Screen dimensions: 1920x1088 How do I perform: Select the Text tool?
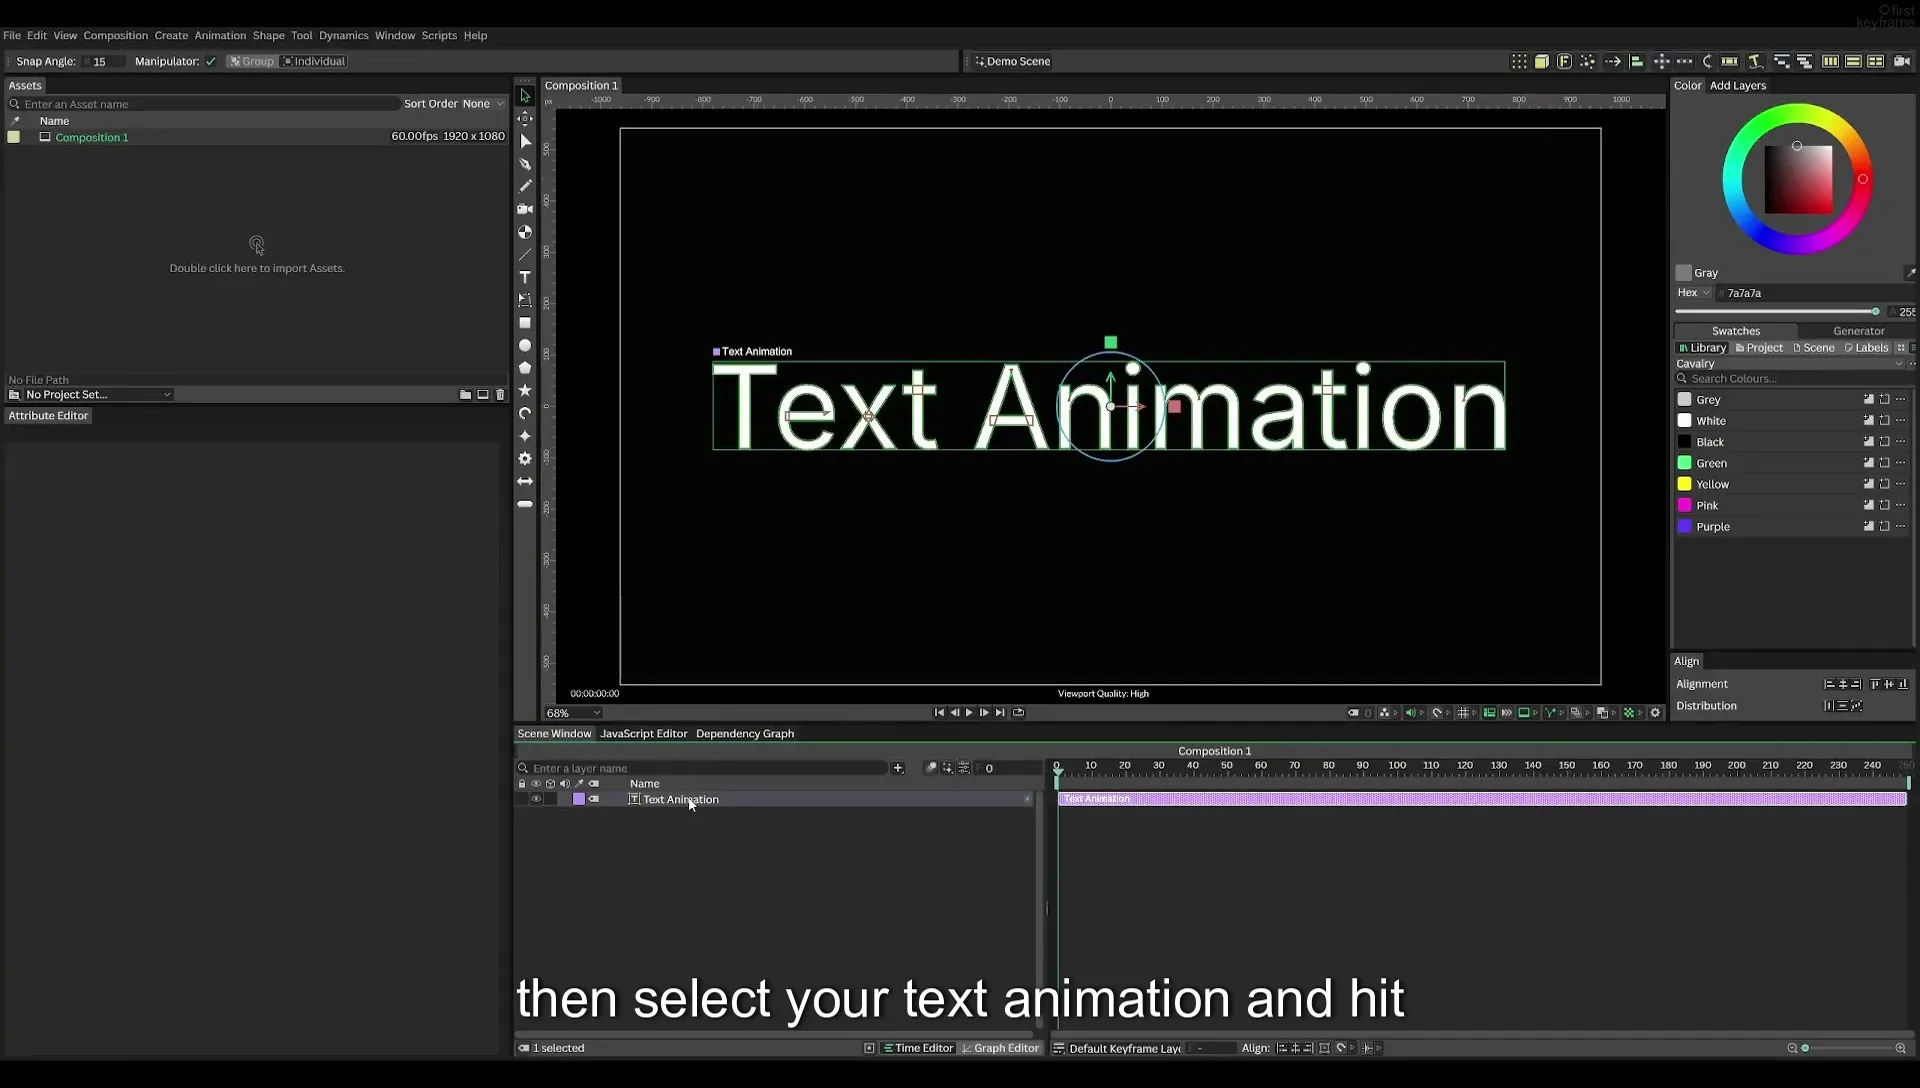tap(525, 277)
